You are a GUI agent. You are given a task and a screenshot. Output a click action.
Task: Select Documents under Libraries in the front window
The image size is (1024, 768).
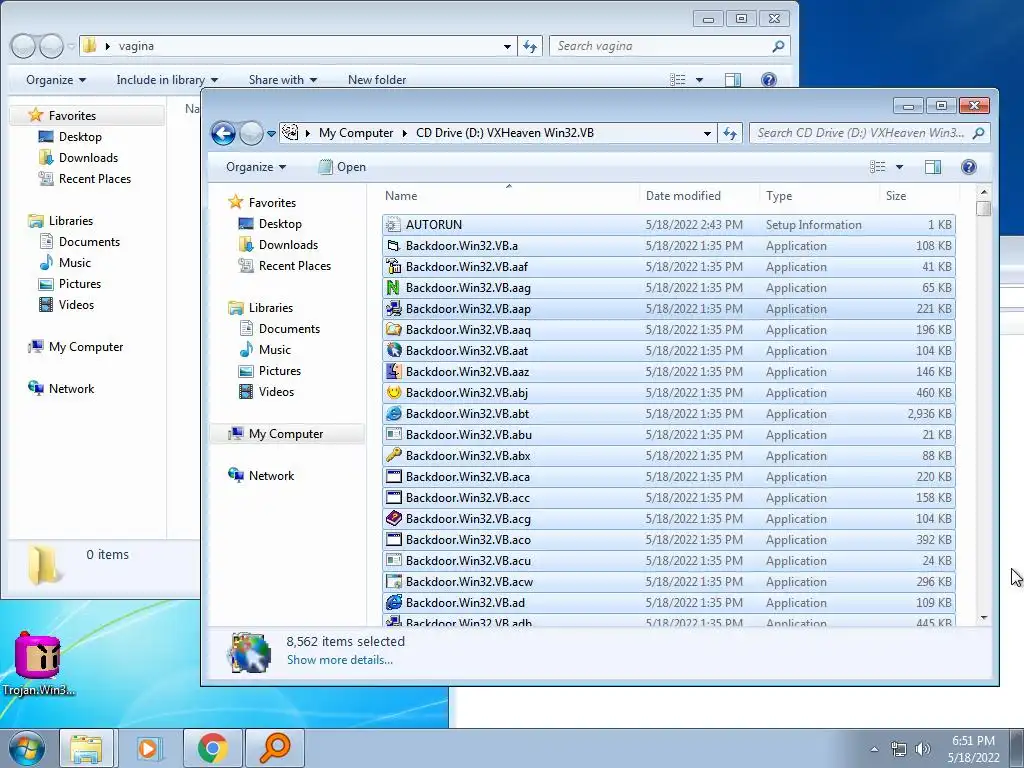(x=289, y=328)
